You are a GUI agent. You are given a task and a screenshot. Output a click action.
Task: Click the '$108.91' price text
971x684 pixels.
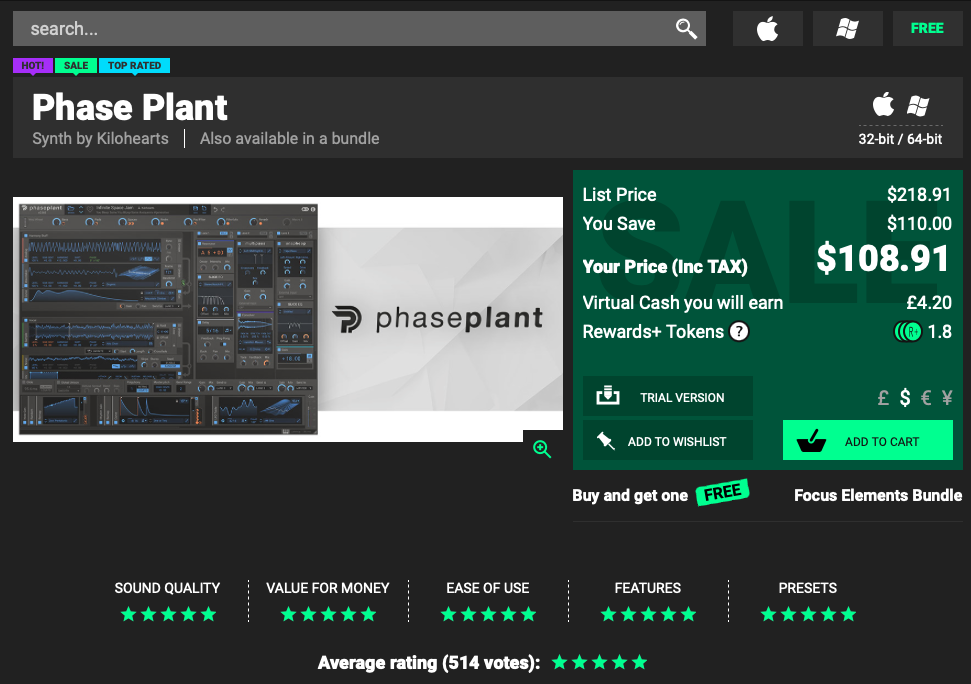point(882,258)
